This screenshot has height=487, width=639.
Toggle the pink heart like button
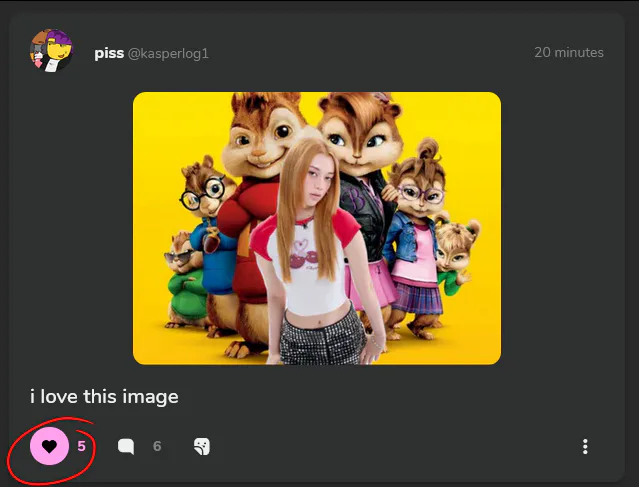click(49, 446)
